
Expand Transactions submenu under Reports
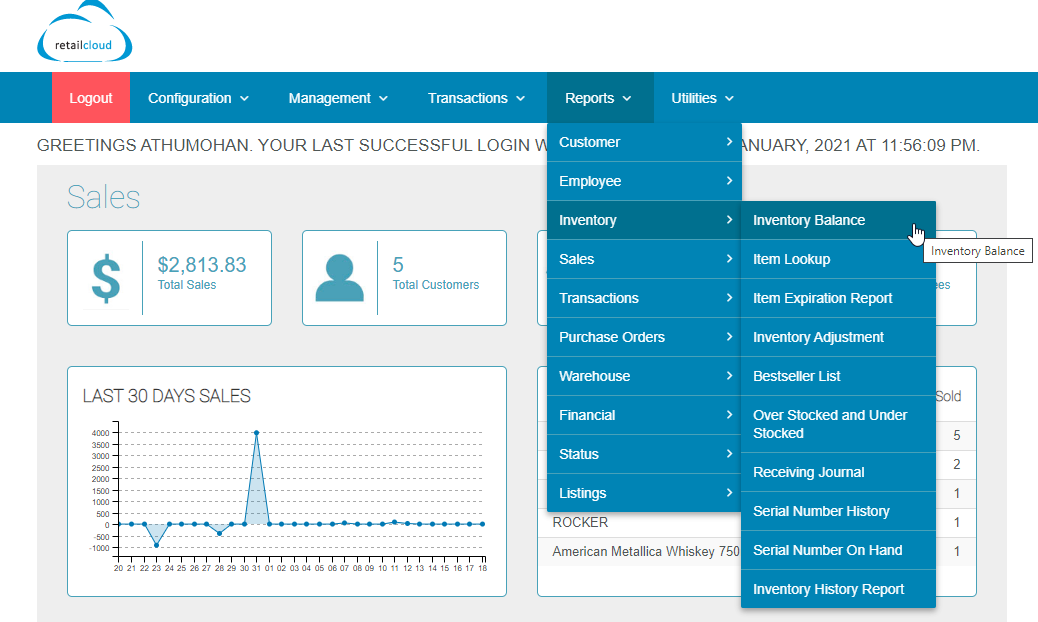(644, 298)
